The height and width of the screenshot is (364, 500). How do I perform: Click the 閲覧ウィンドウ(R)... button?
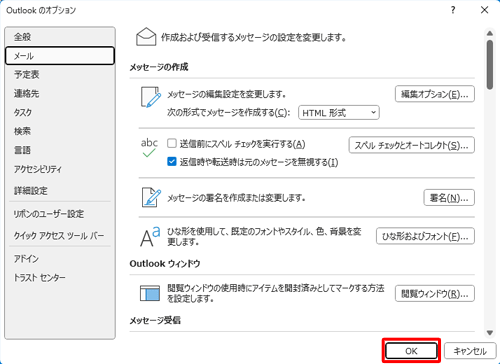435,293
